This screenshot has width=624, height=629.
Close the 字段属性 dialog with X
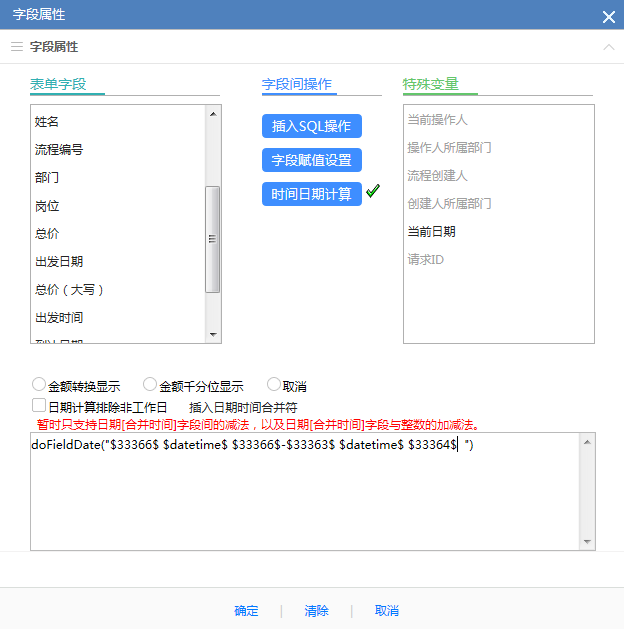point(608,16)
